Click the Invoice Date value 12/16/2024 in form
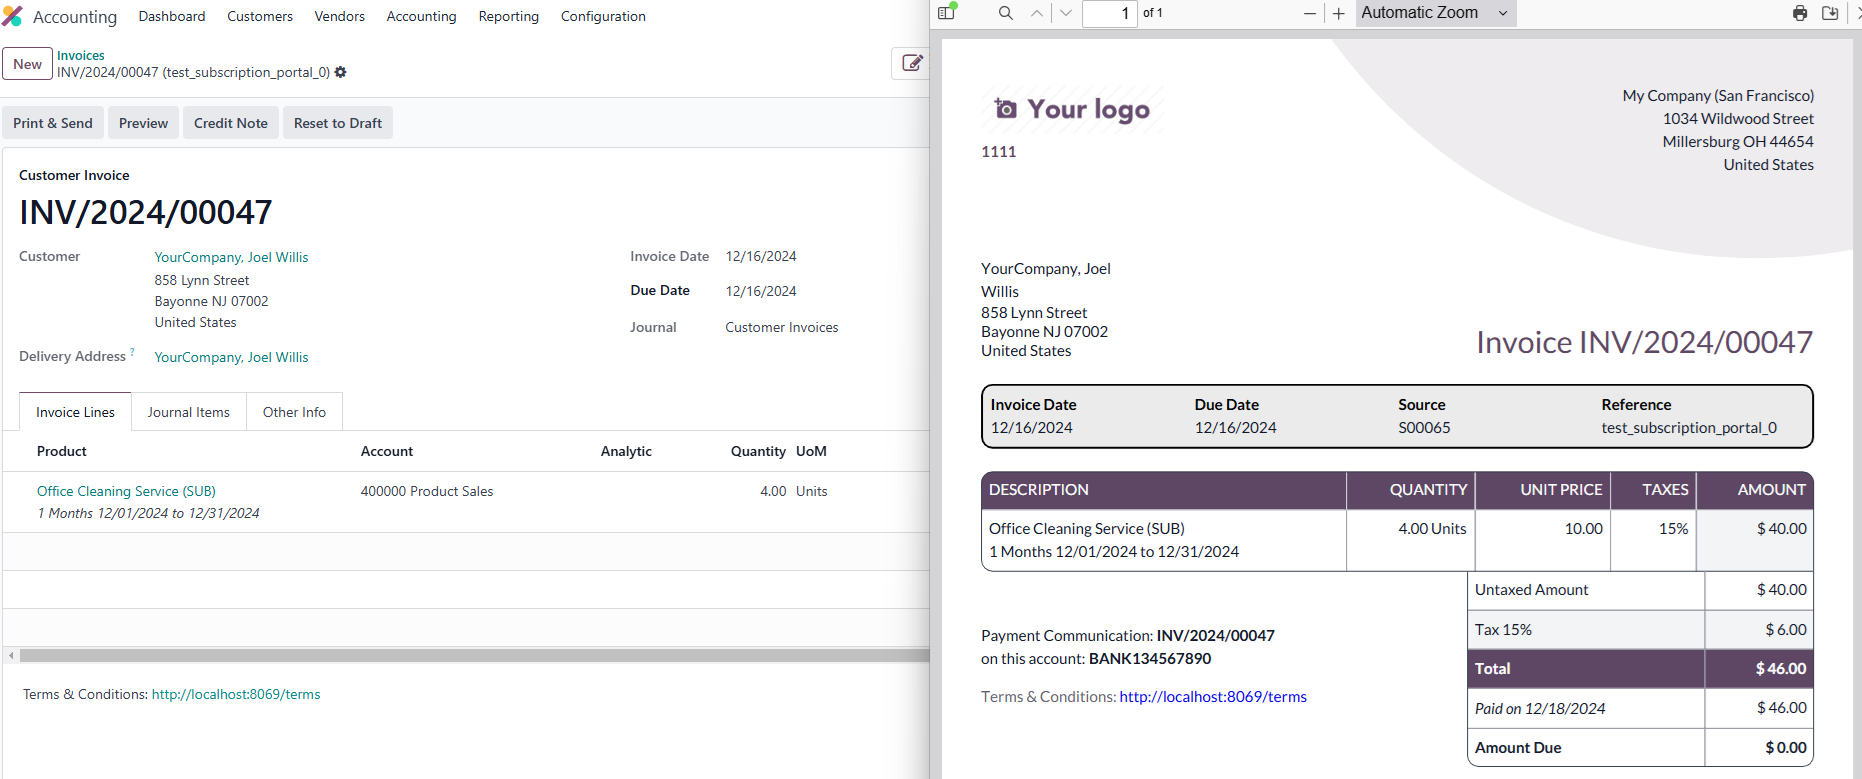 pos(761,256)
